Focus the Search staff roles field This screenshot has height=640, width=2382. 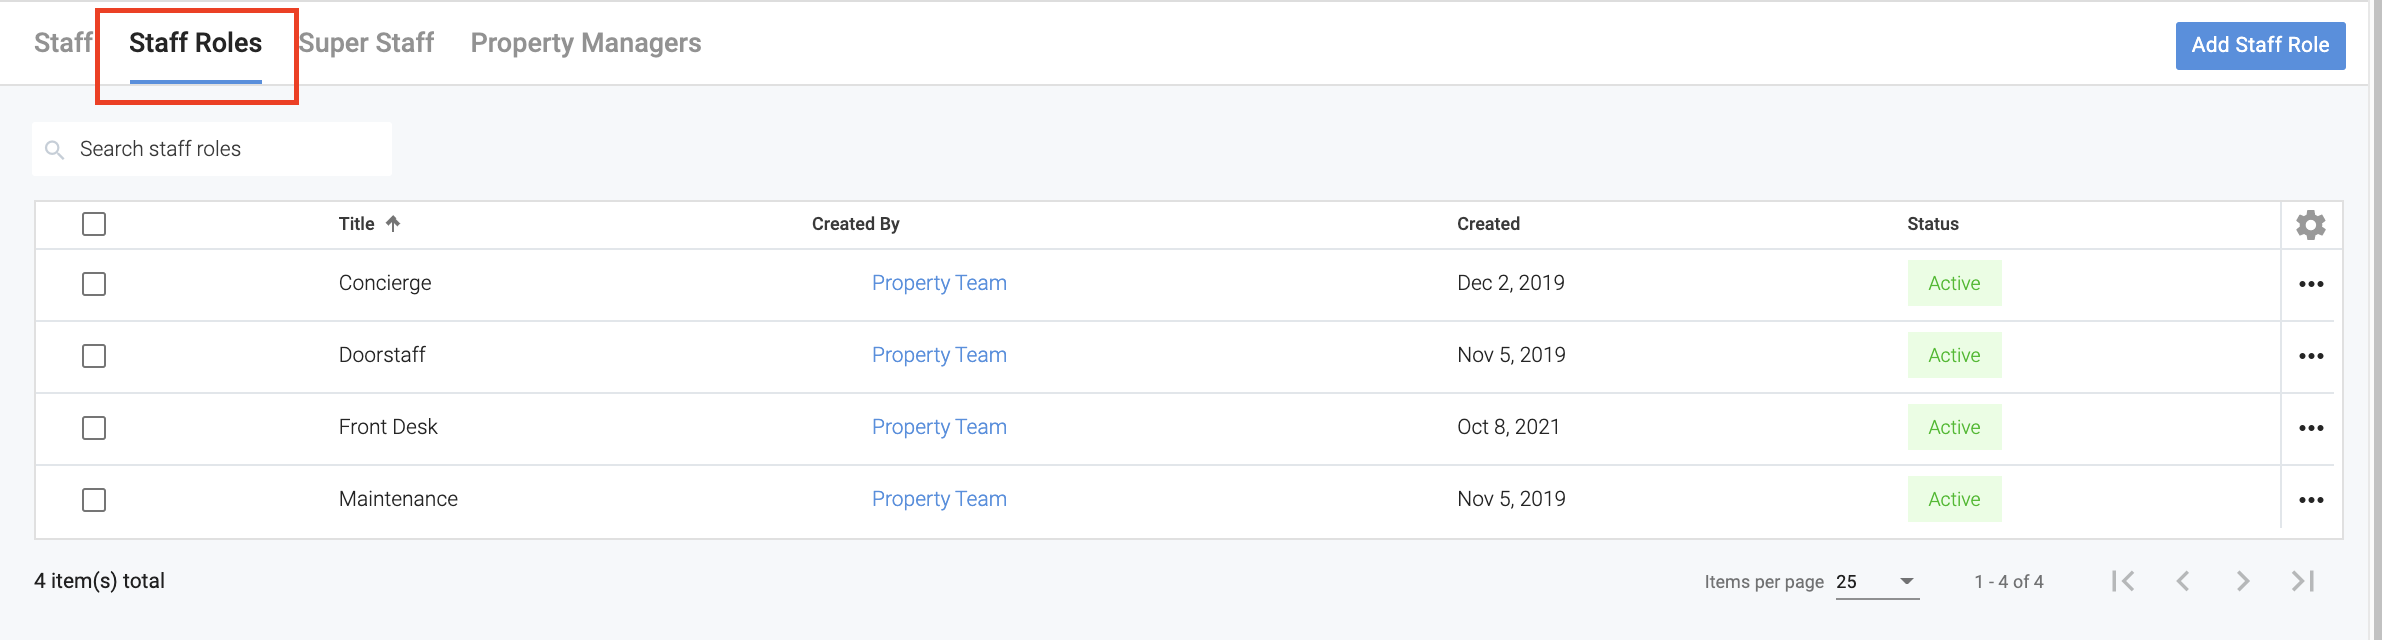coord(220,149)
